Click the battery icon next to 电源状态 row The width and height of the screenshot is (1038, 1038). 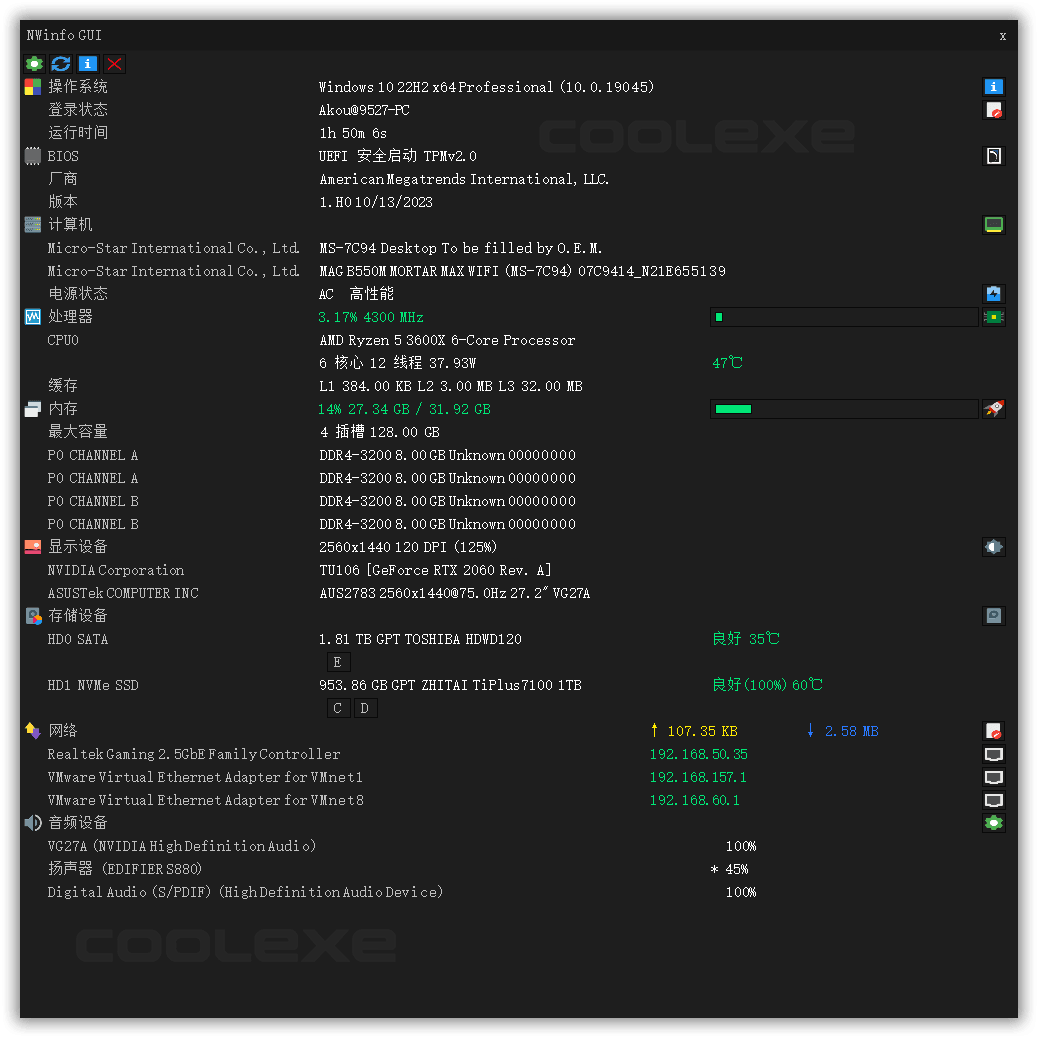point(993,293)
